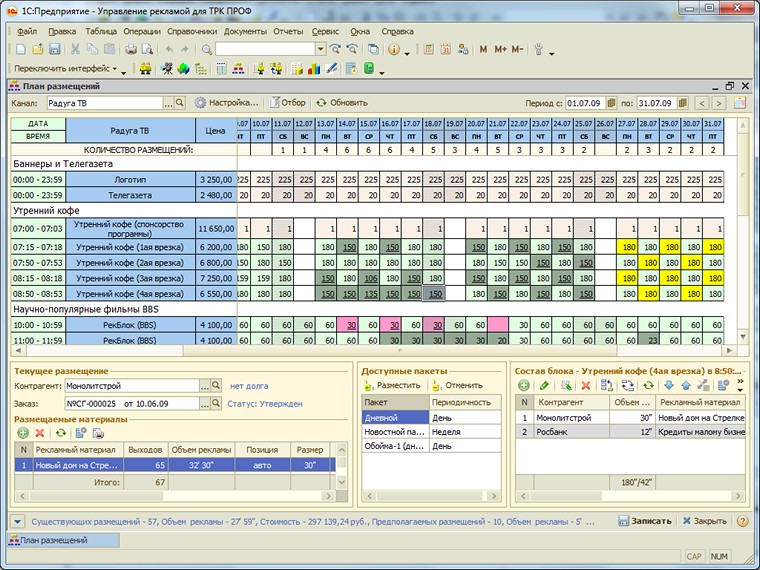Screen dimensions: 760x570
Task: Click the print preview icon in toolbar
Action: (146, 49)
